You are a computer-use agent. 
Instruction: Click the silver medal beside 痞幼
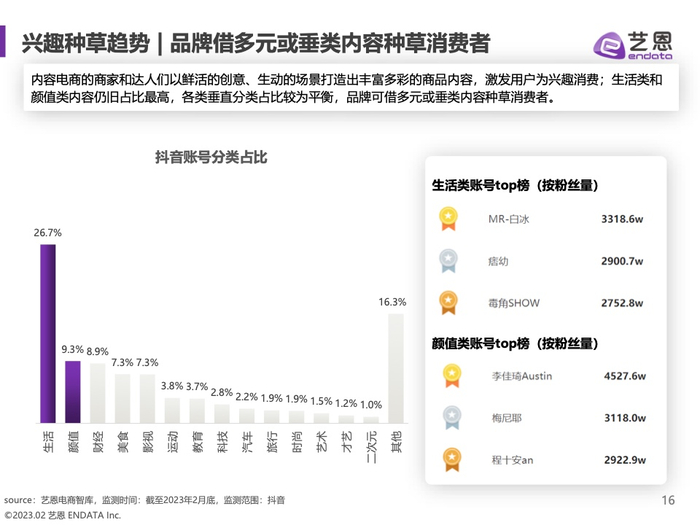448,261
